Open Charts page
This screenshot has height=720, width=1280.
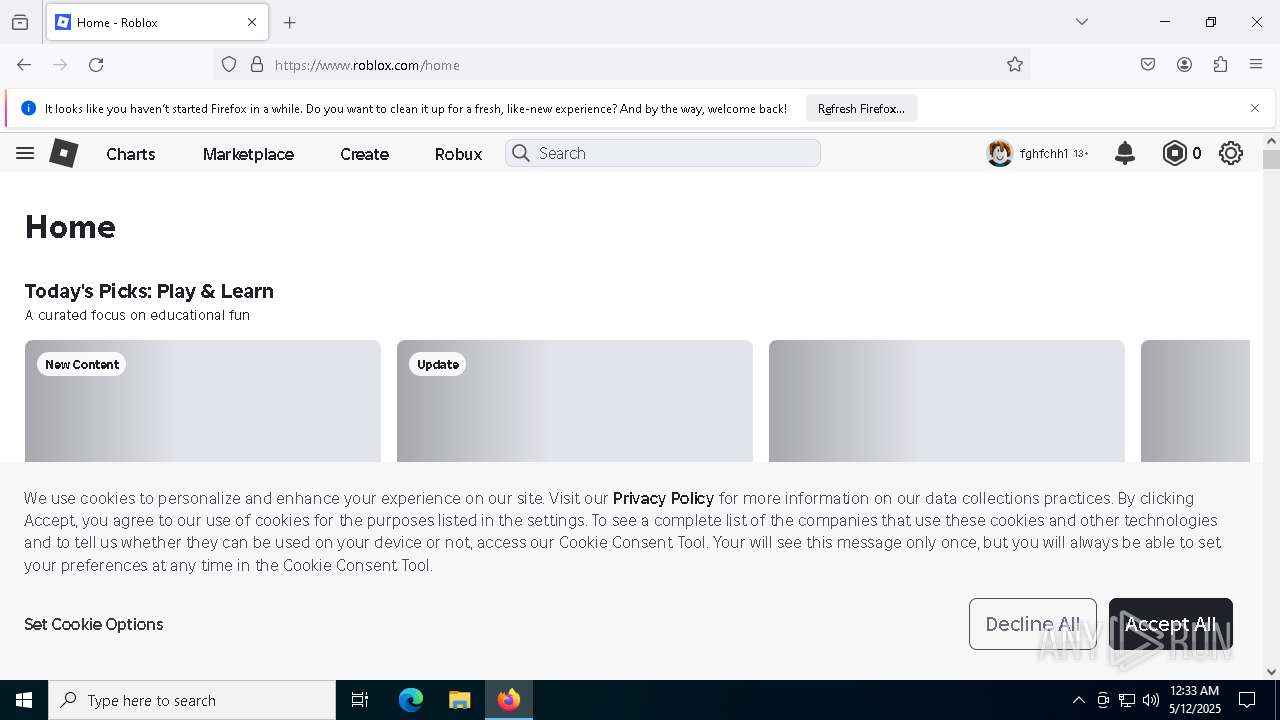131,154
